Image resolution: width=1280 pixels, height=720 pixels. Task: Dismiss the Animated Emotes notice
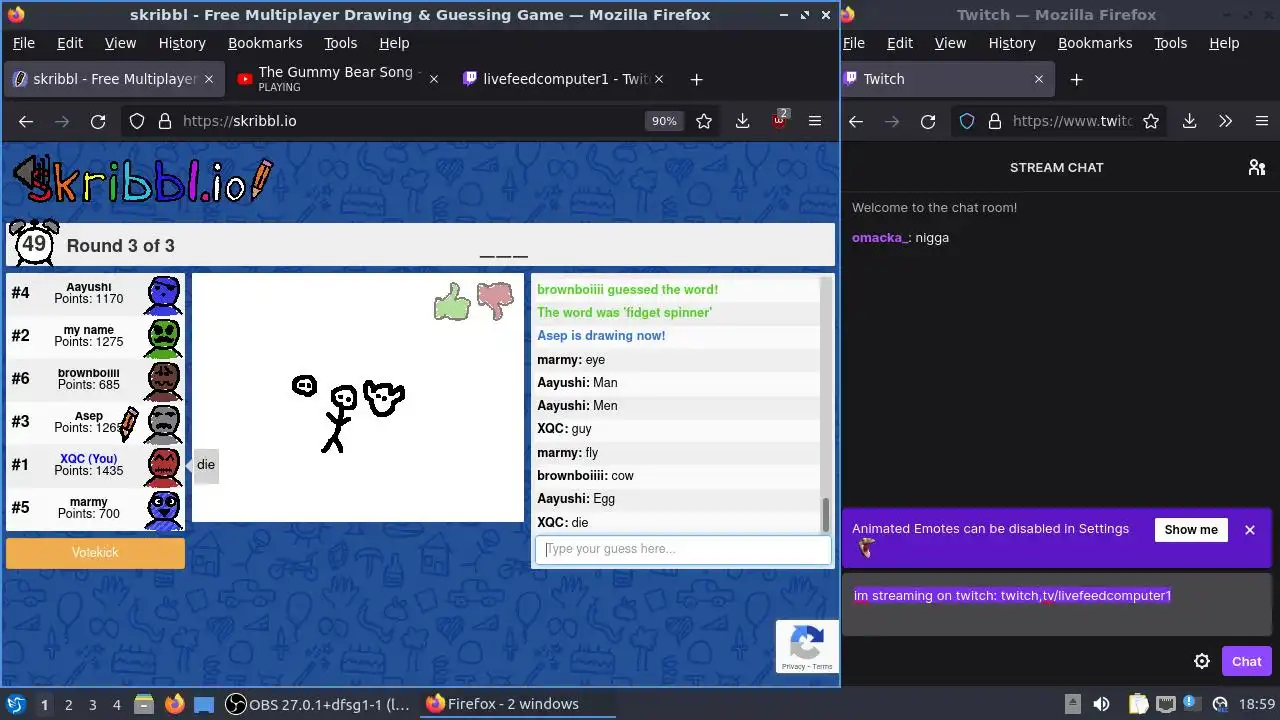(x=1249, y=530)
